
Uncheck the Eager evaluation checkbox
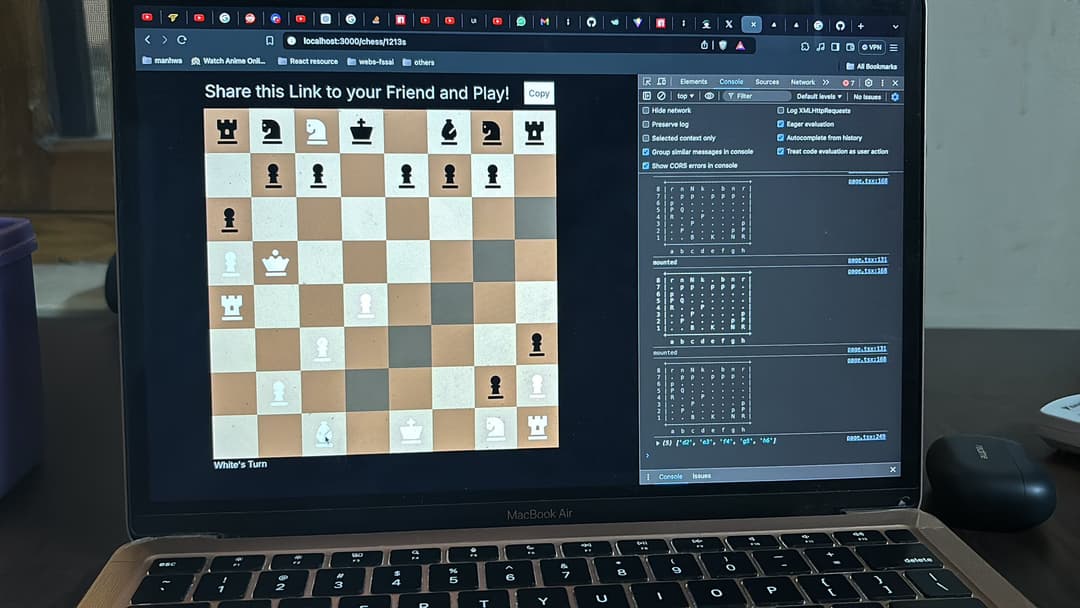pyautogui.click(x=780, y=124)
